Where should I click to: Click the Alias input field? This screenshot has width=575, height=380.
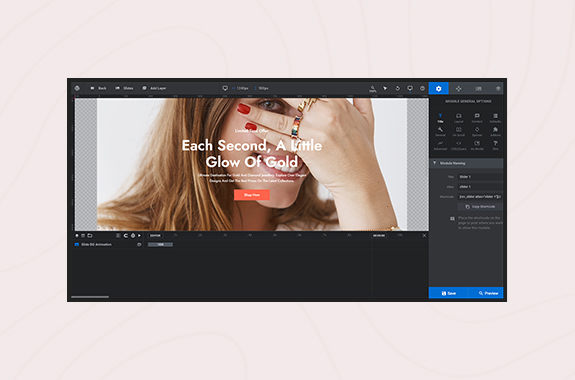pyautogui.click(x=480, y=187)
